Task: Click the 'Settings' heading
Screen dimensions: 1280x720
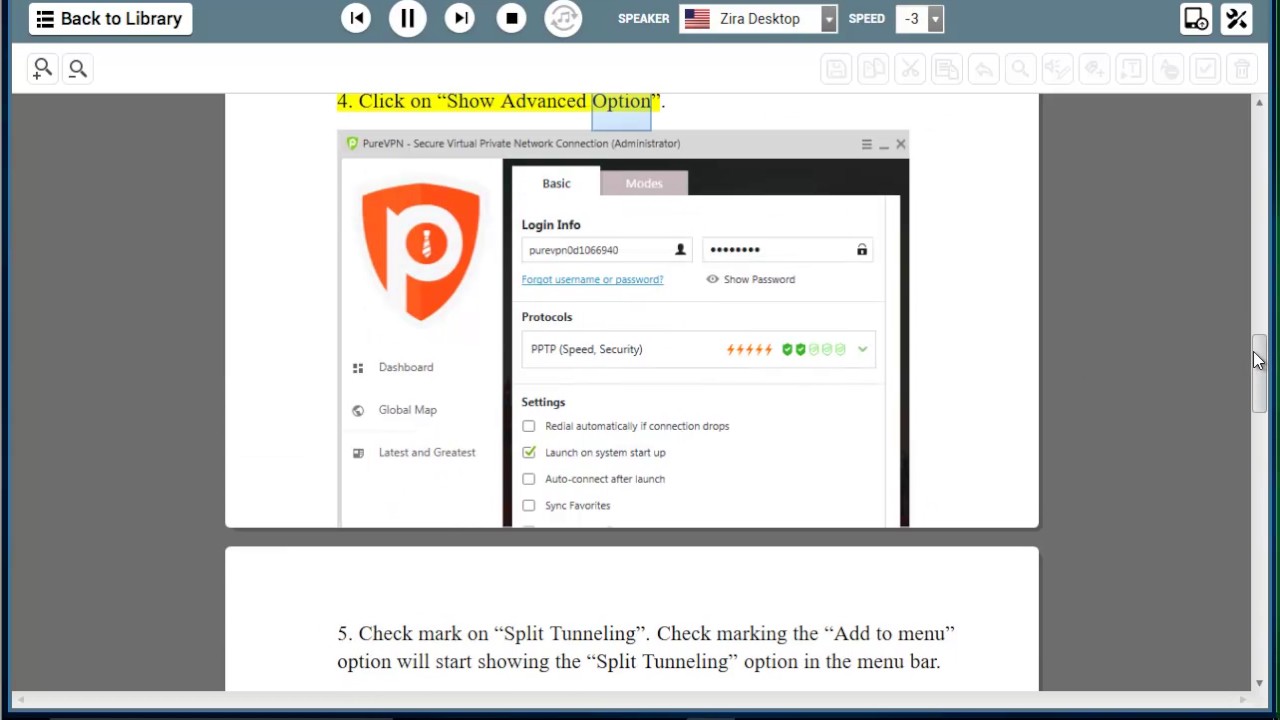Action: pos(543,402)
